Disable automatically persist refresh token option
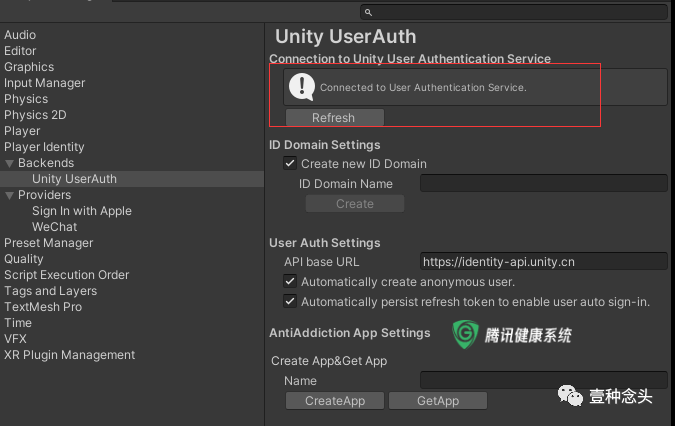This screenshot has height=426, width=675. (290, 301)
